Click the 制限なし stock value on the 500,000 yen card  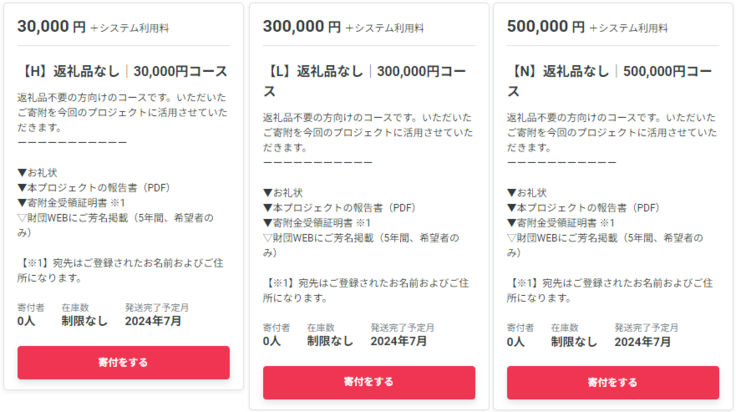[574, 341]
